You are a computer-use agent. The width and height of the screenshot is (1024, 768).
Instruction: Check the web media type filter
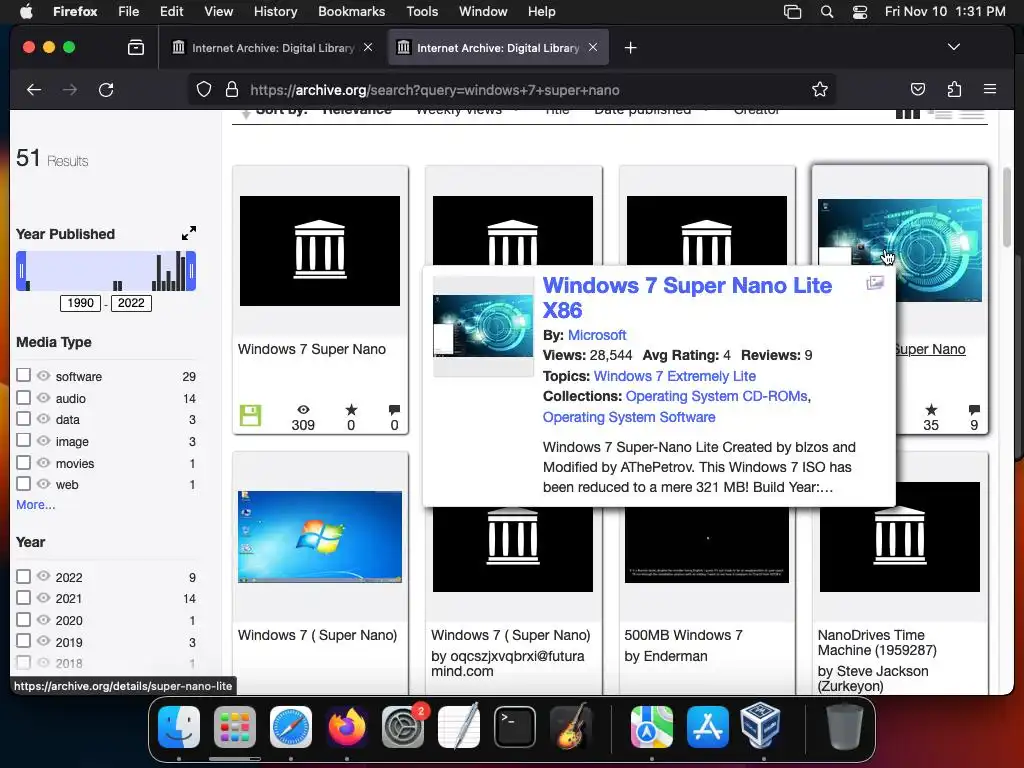pos(24,483)
